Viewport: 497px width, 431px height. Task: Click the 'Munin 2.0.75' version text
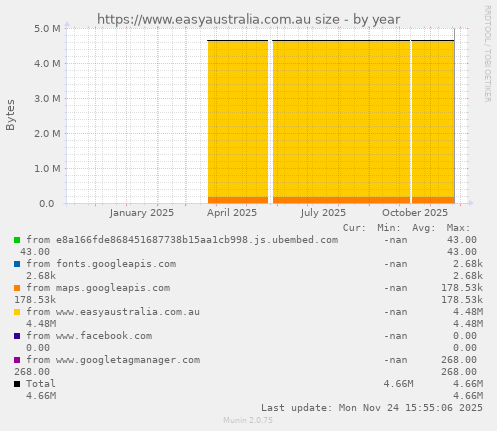click(248, 420)
